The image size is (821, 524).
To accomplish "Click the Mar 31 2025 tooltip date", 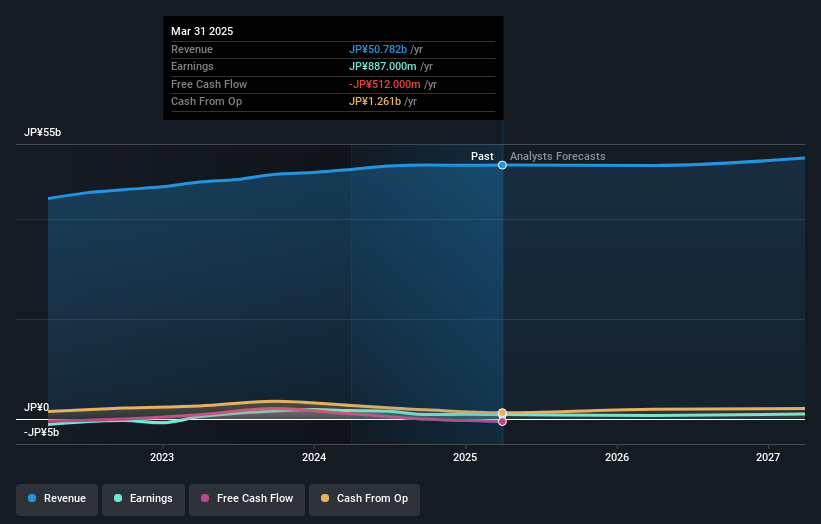I will 202,31.
